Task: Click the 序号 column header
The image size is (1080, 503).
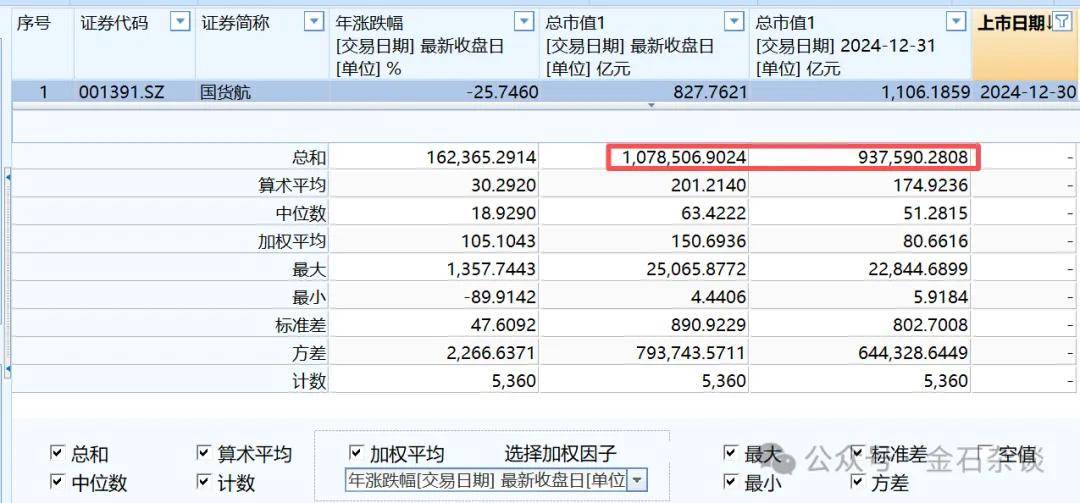Action: (x=33, y=23)
